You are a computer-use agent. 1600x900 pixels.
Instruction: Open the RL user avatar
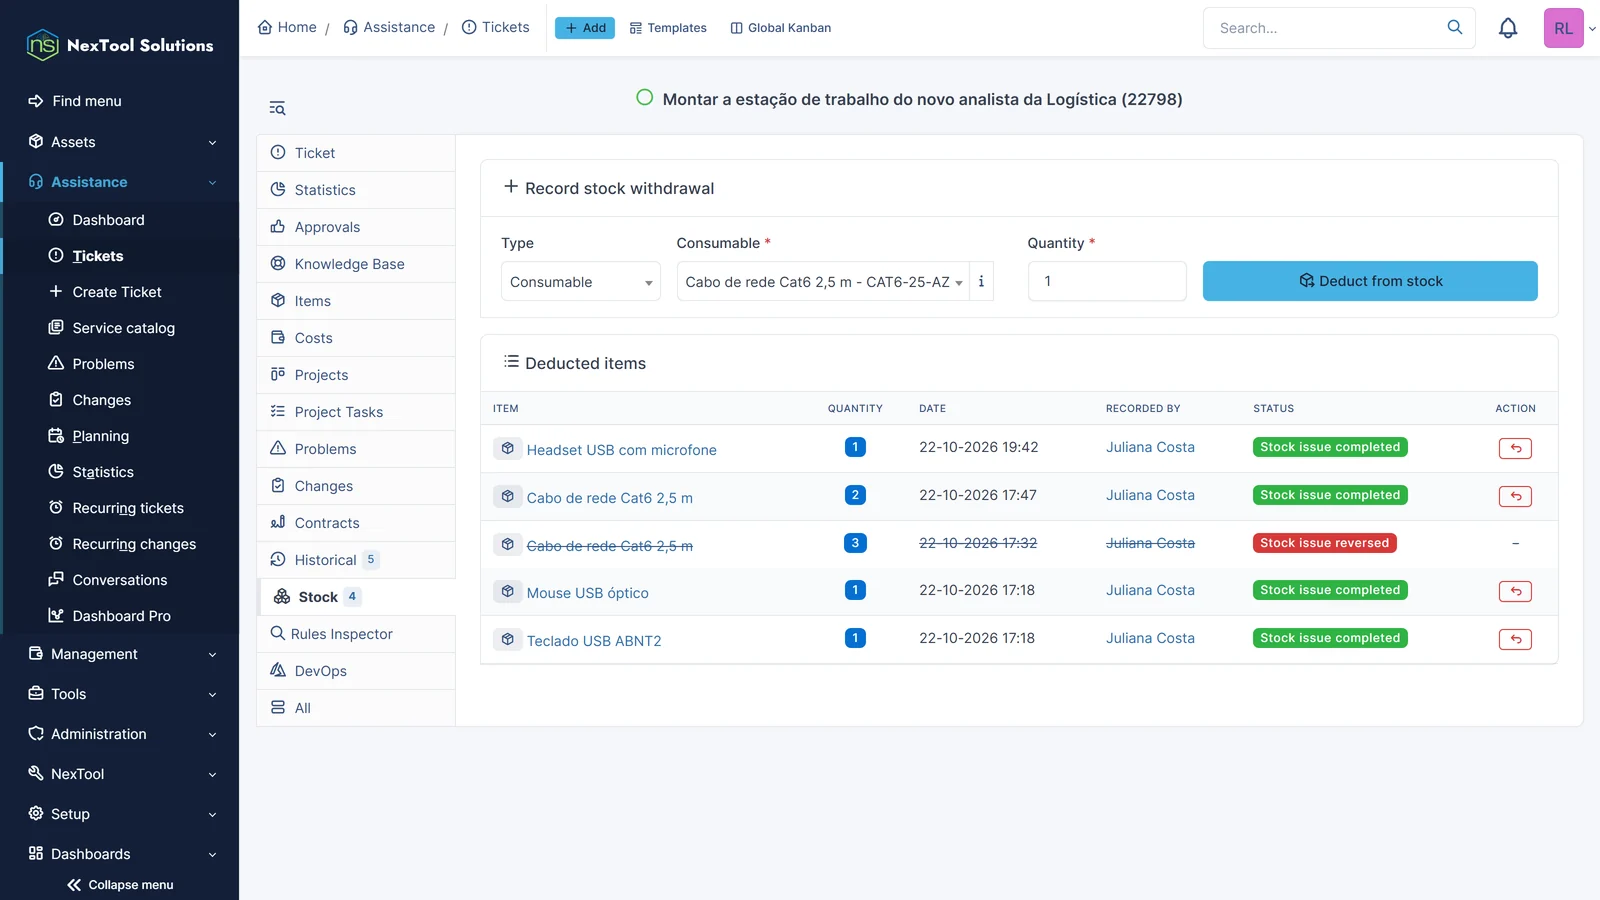click(1563, 28)
